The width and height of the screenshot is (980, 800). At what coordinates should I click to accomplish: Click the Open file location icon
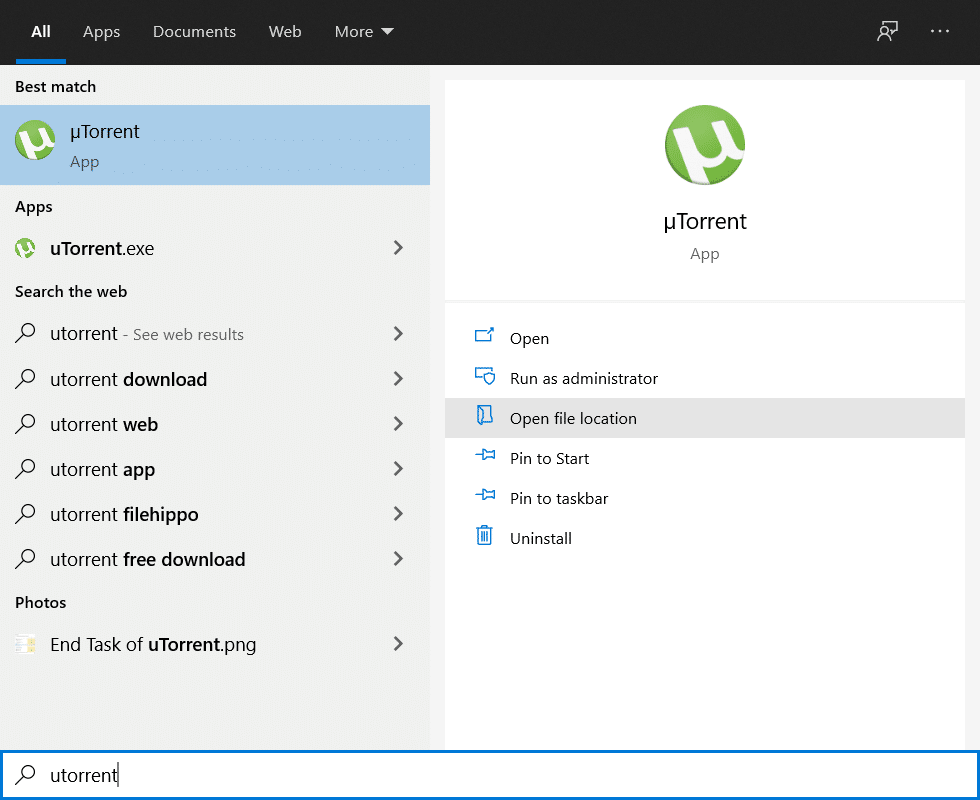(484, 418)
